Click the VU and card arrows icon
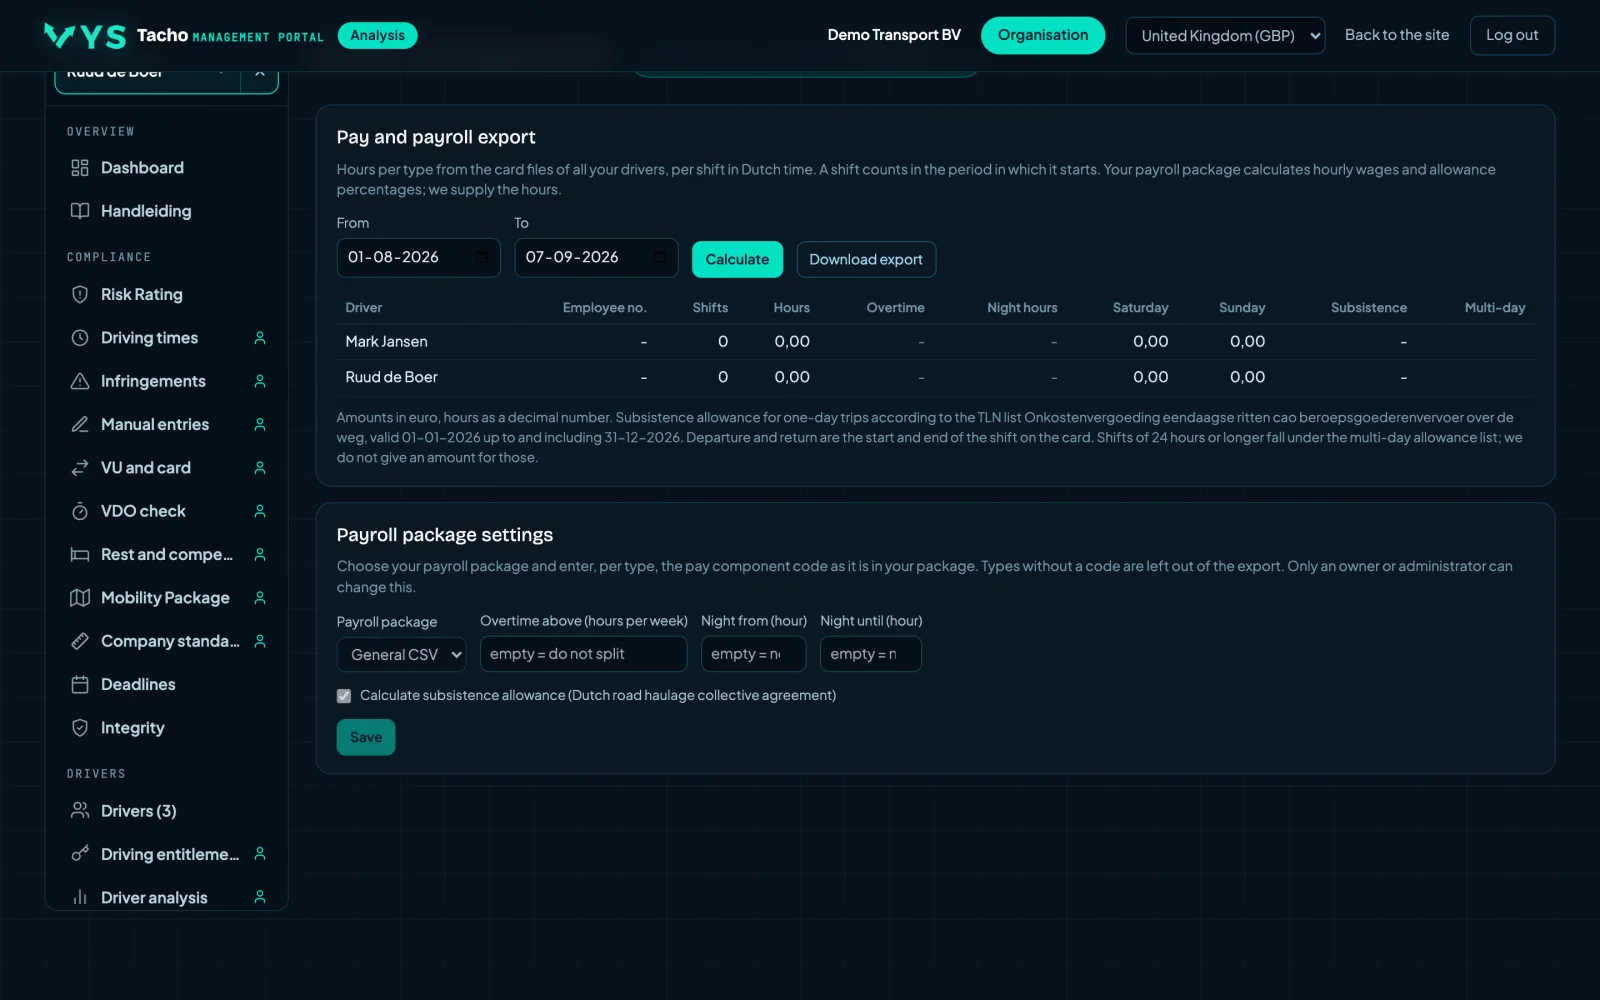The width and height of the screenshot is (1600, 1000). [x=80, y=468]
